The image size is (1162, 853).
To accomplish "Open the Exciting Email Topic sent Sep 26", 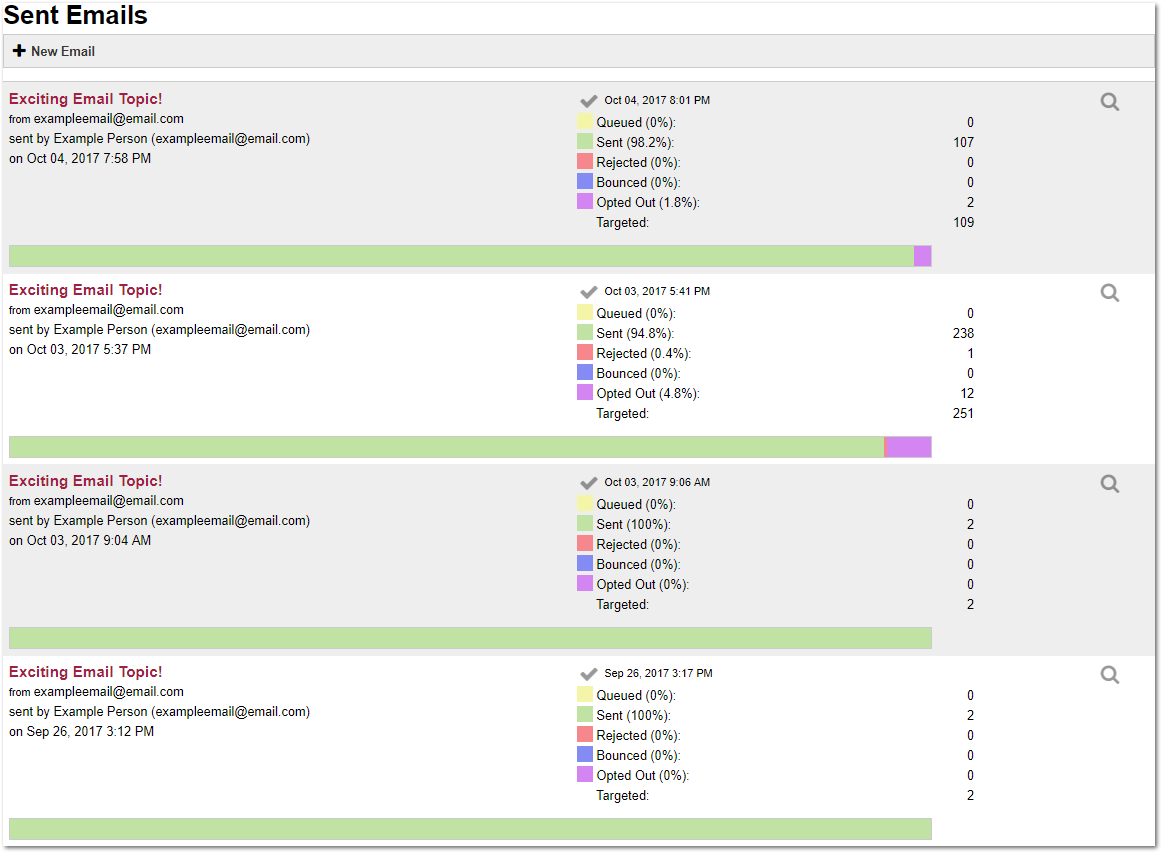I will click(x=85, y=672).
